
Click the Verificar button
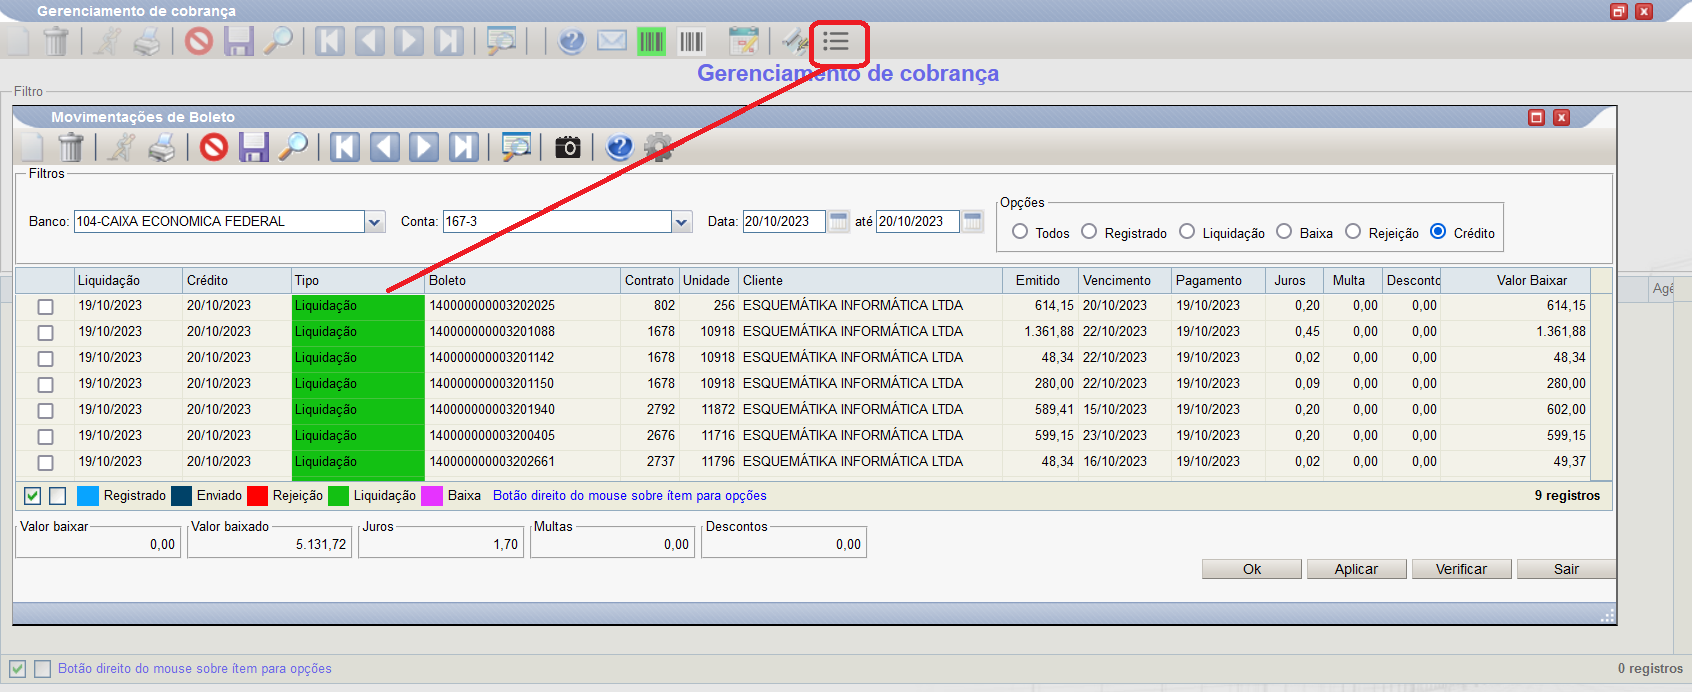click(1462, 569)
